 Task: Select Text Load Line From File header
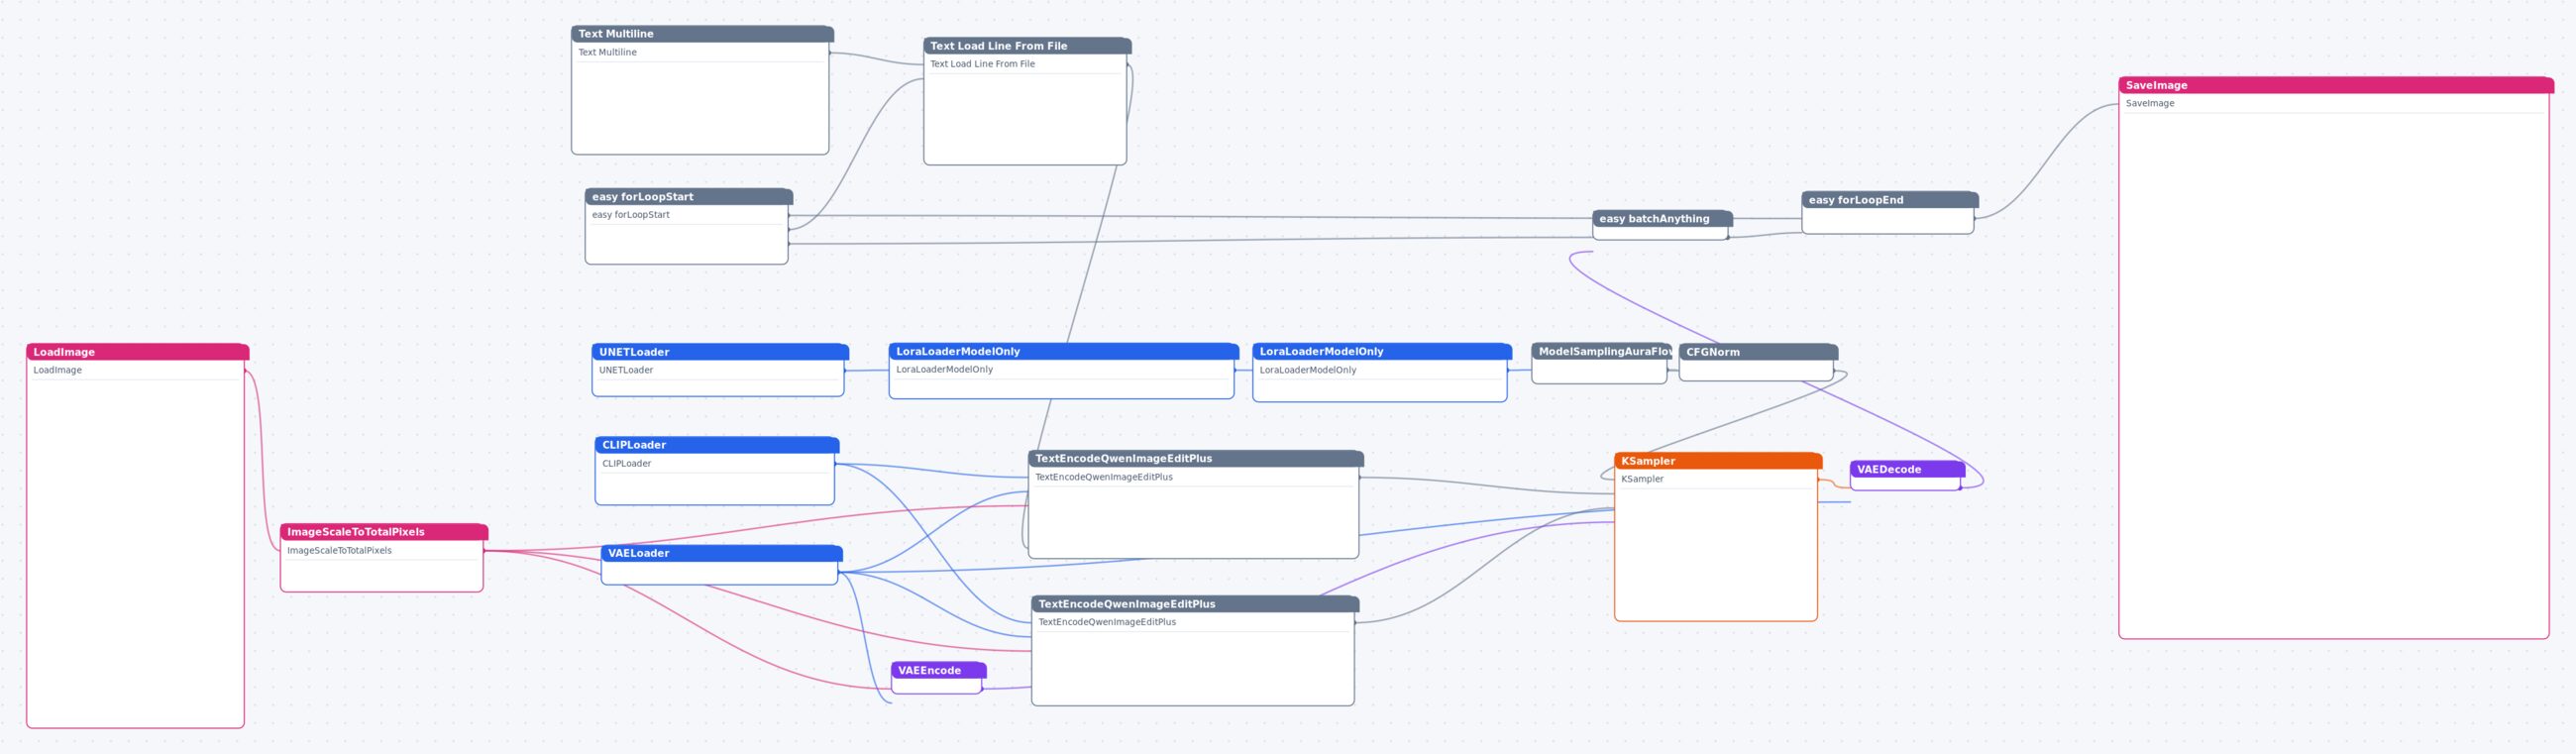coord(1027,46)
